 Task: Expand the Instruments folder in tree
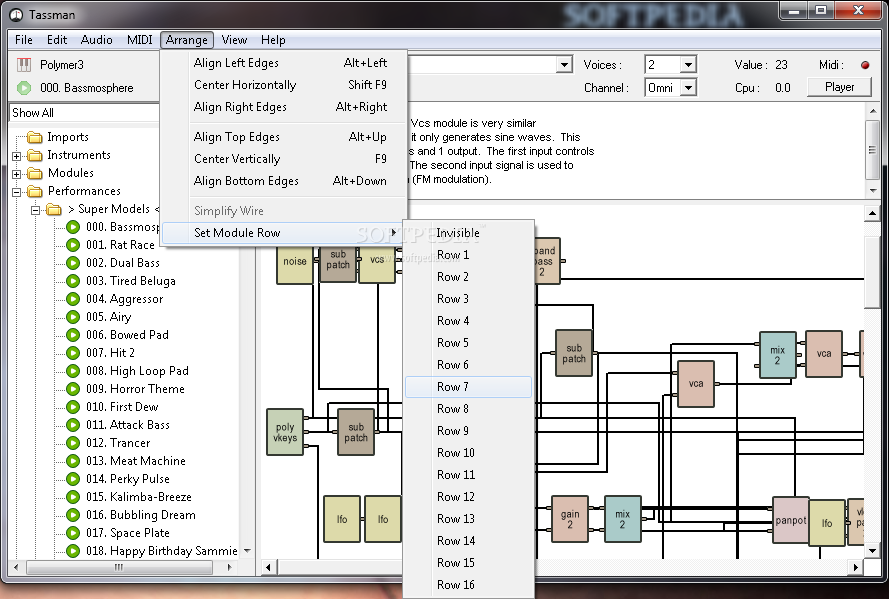click(17, 156)
